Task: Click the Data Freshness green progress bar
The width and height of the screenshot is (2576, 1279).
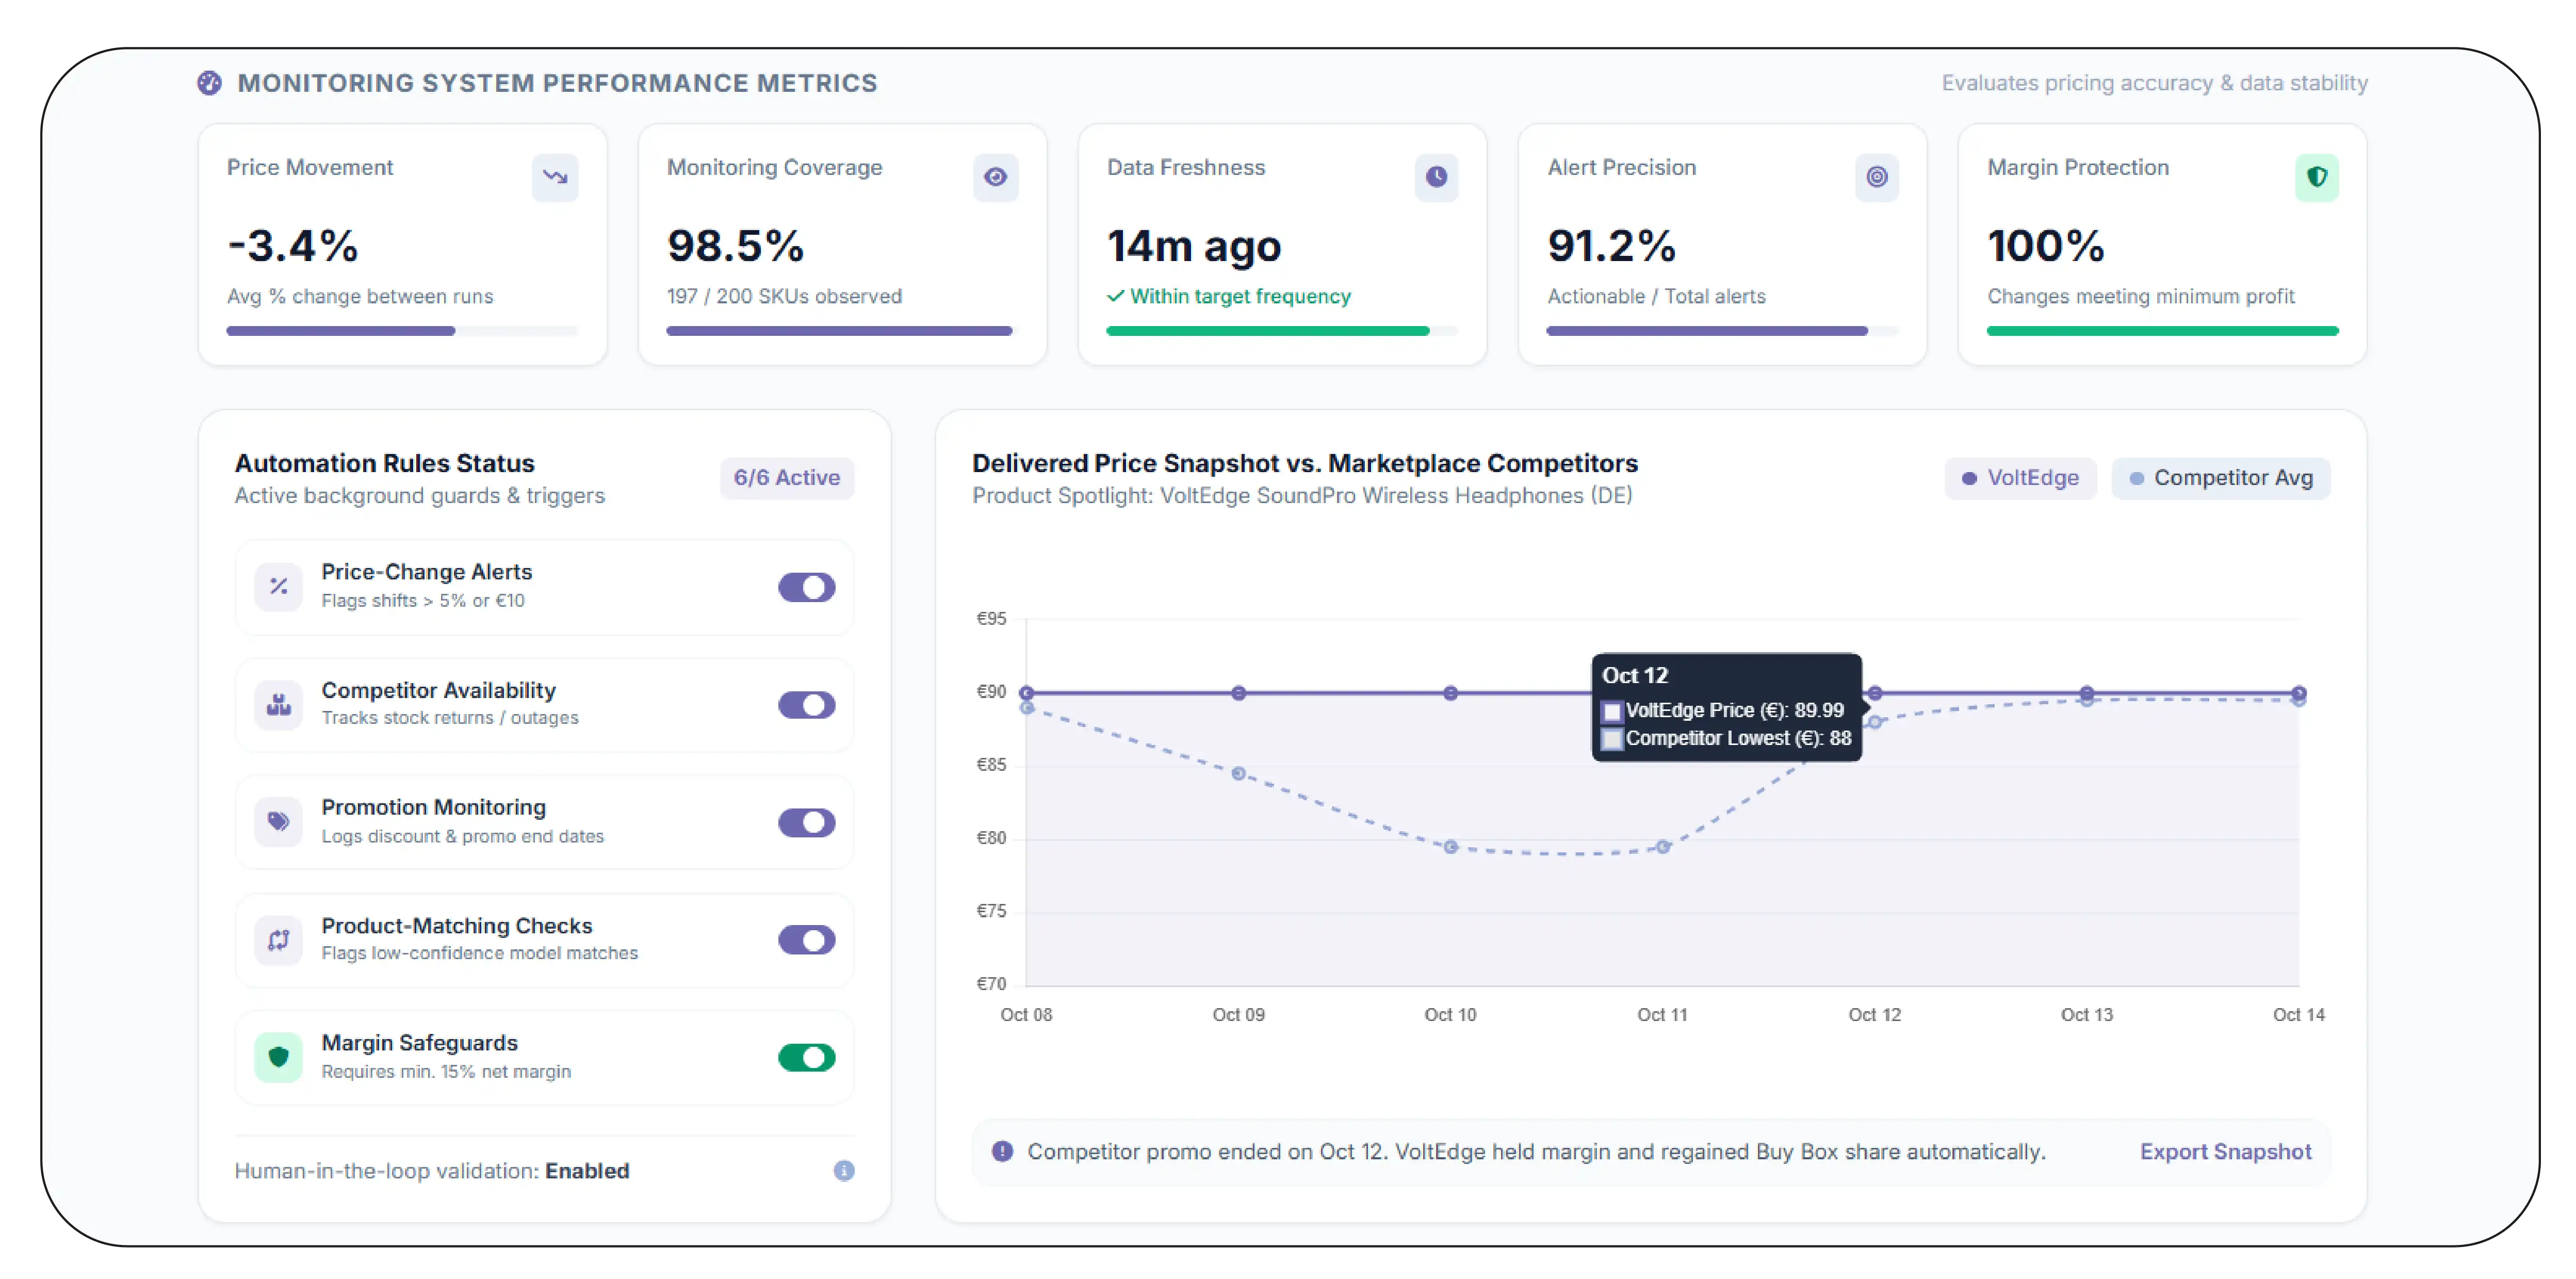Action: (1282, 331)
